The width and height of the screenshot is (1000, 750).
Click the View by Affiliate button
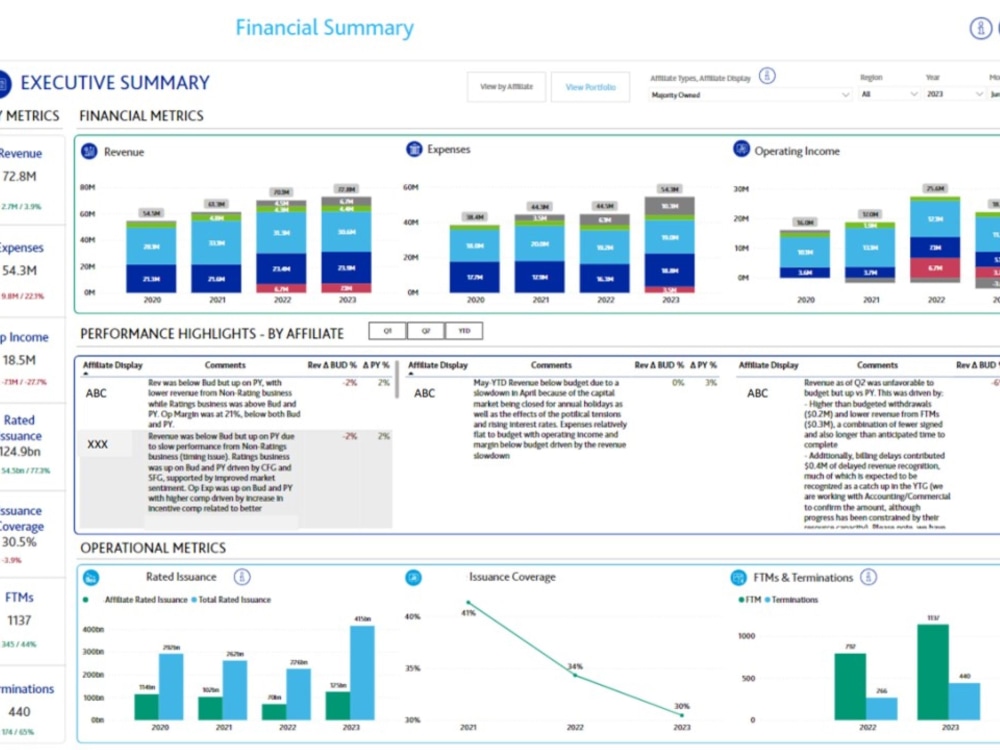tap(506, 87)
